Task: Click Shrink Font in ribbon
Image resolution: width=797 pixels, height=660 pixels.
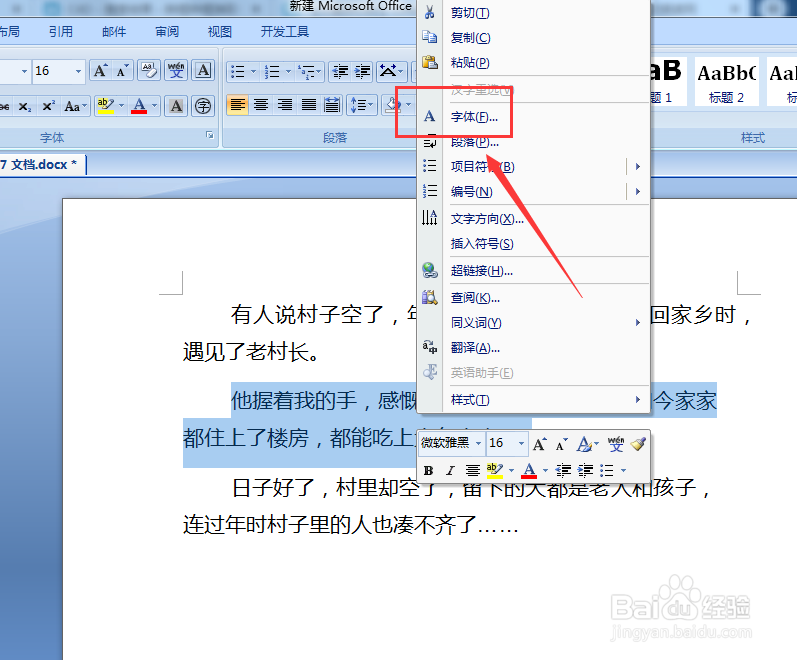Action: point(122,71)
